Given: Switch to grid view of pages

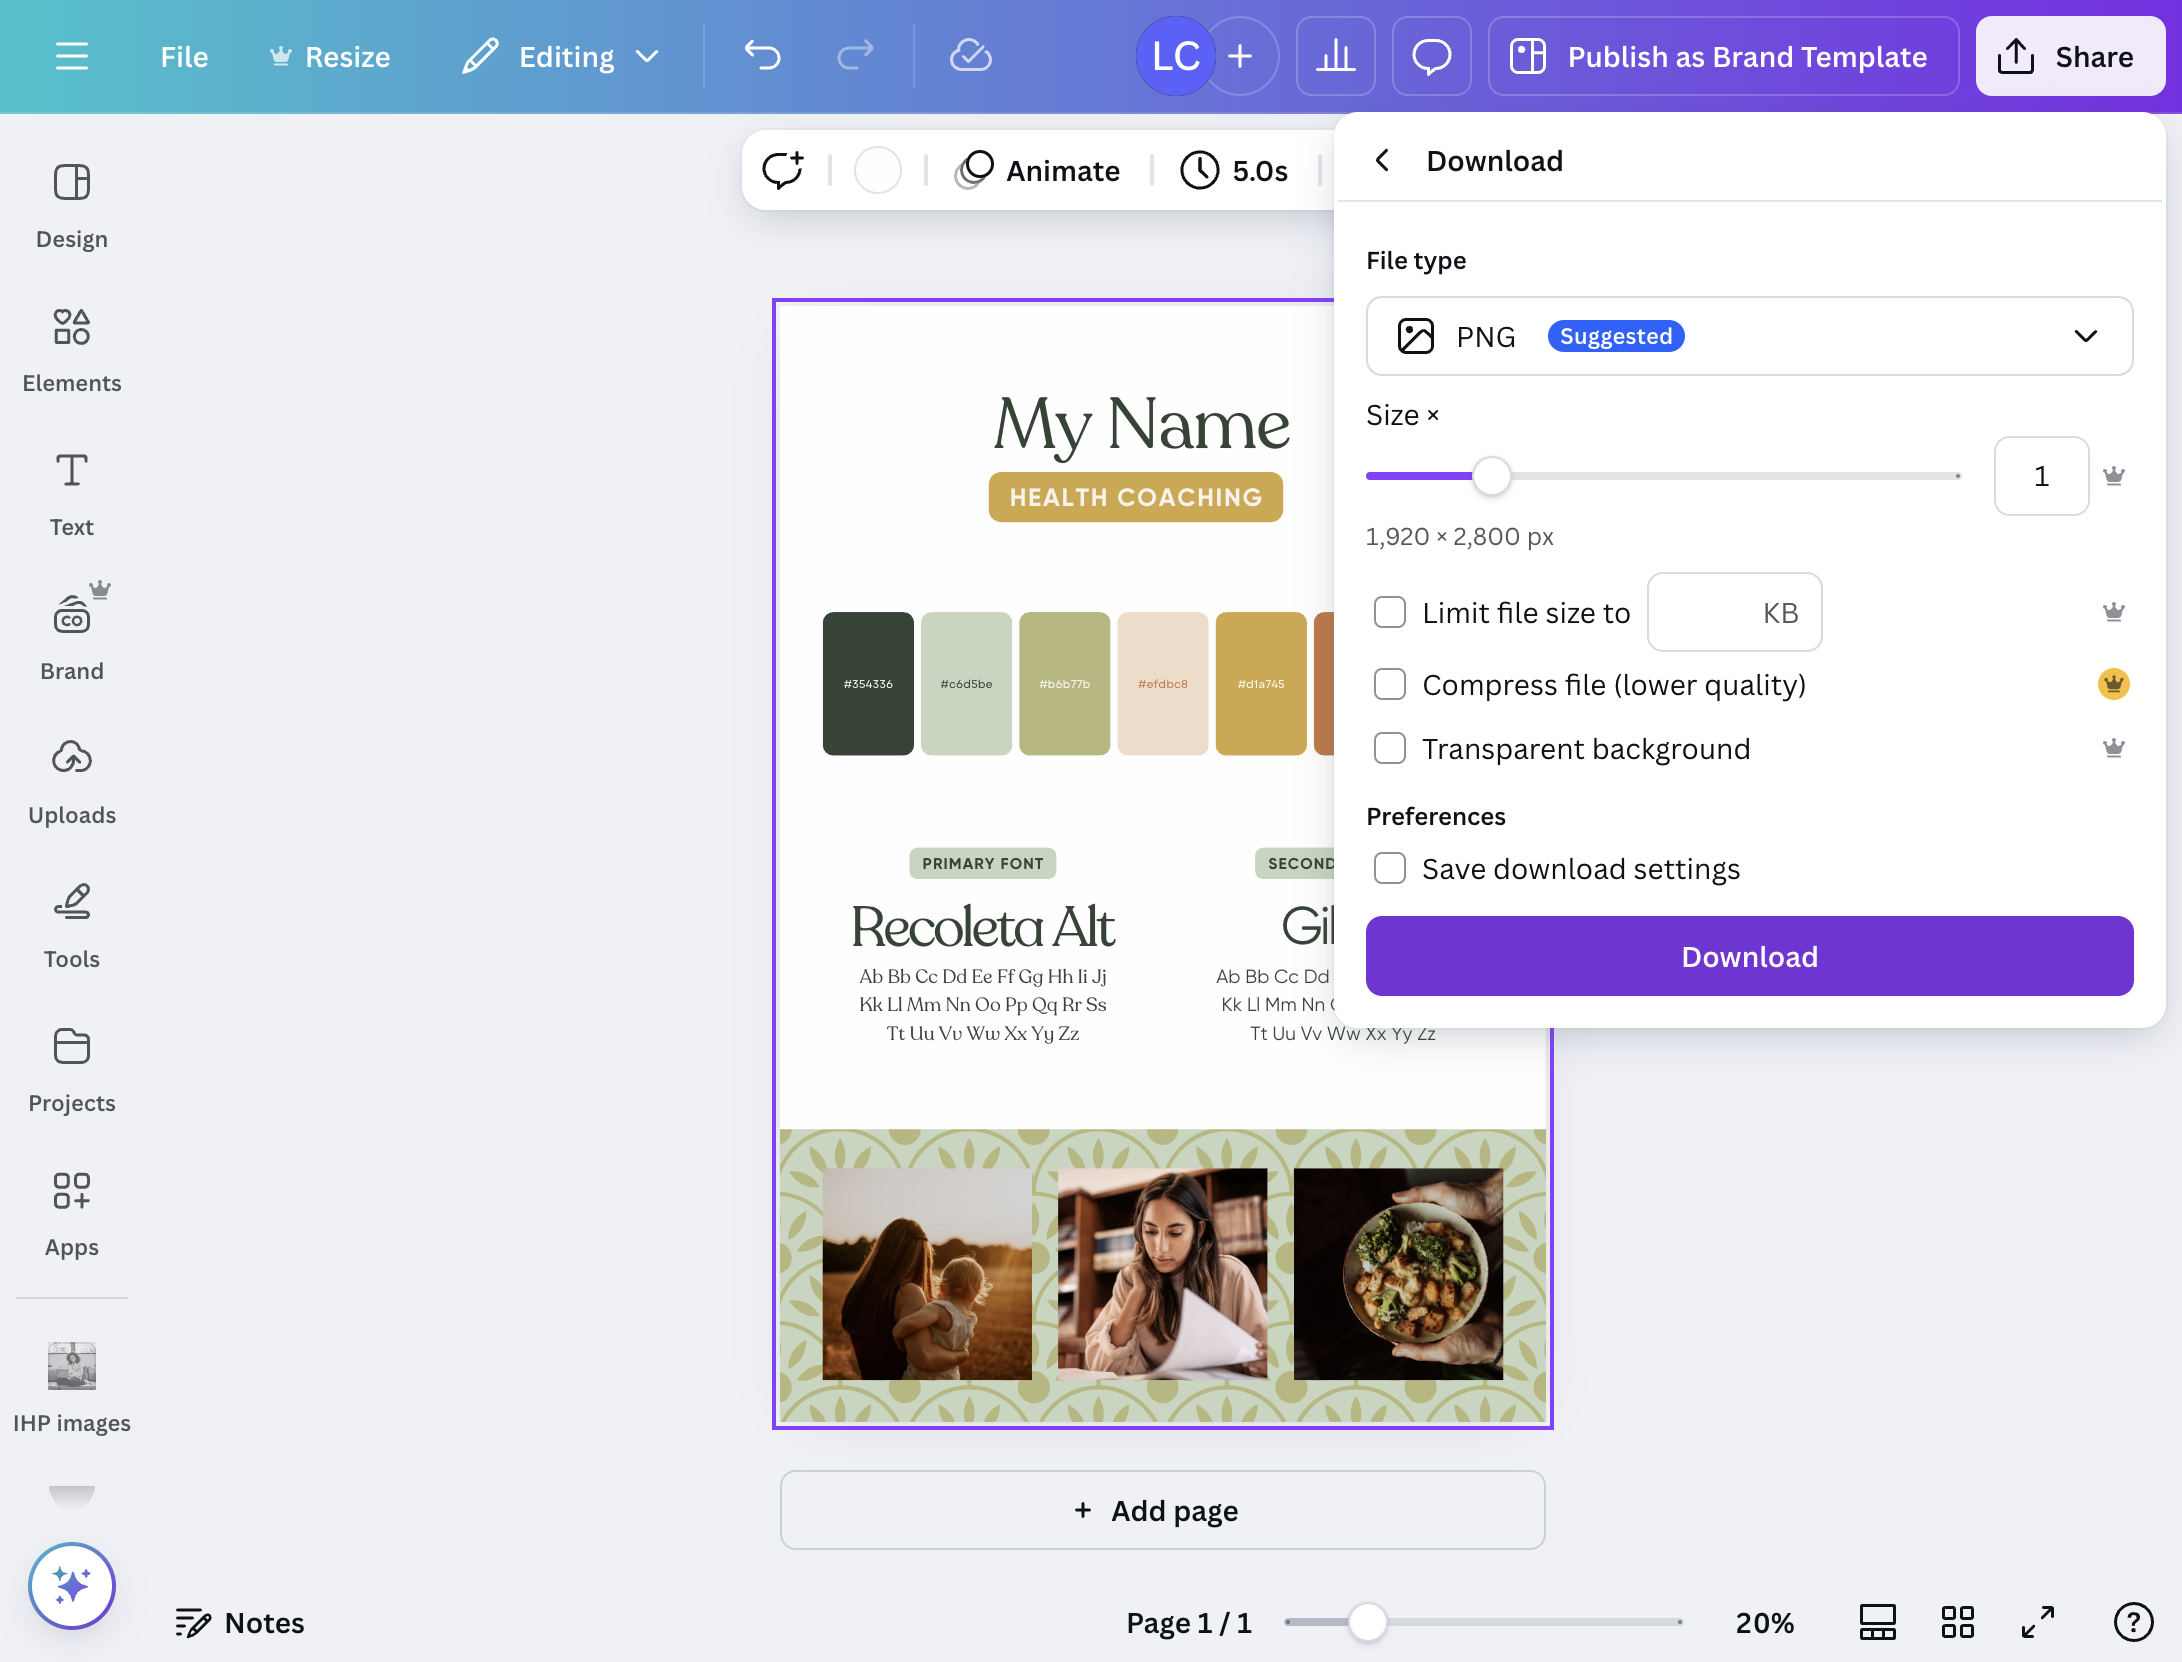Looking at the screenshot, I should pyautogui.click(x=1957, y=1622).
